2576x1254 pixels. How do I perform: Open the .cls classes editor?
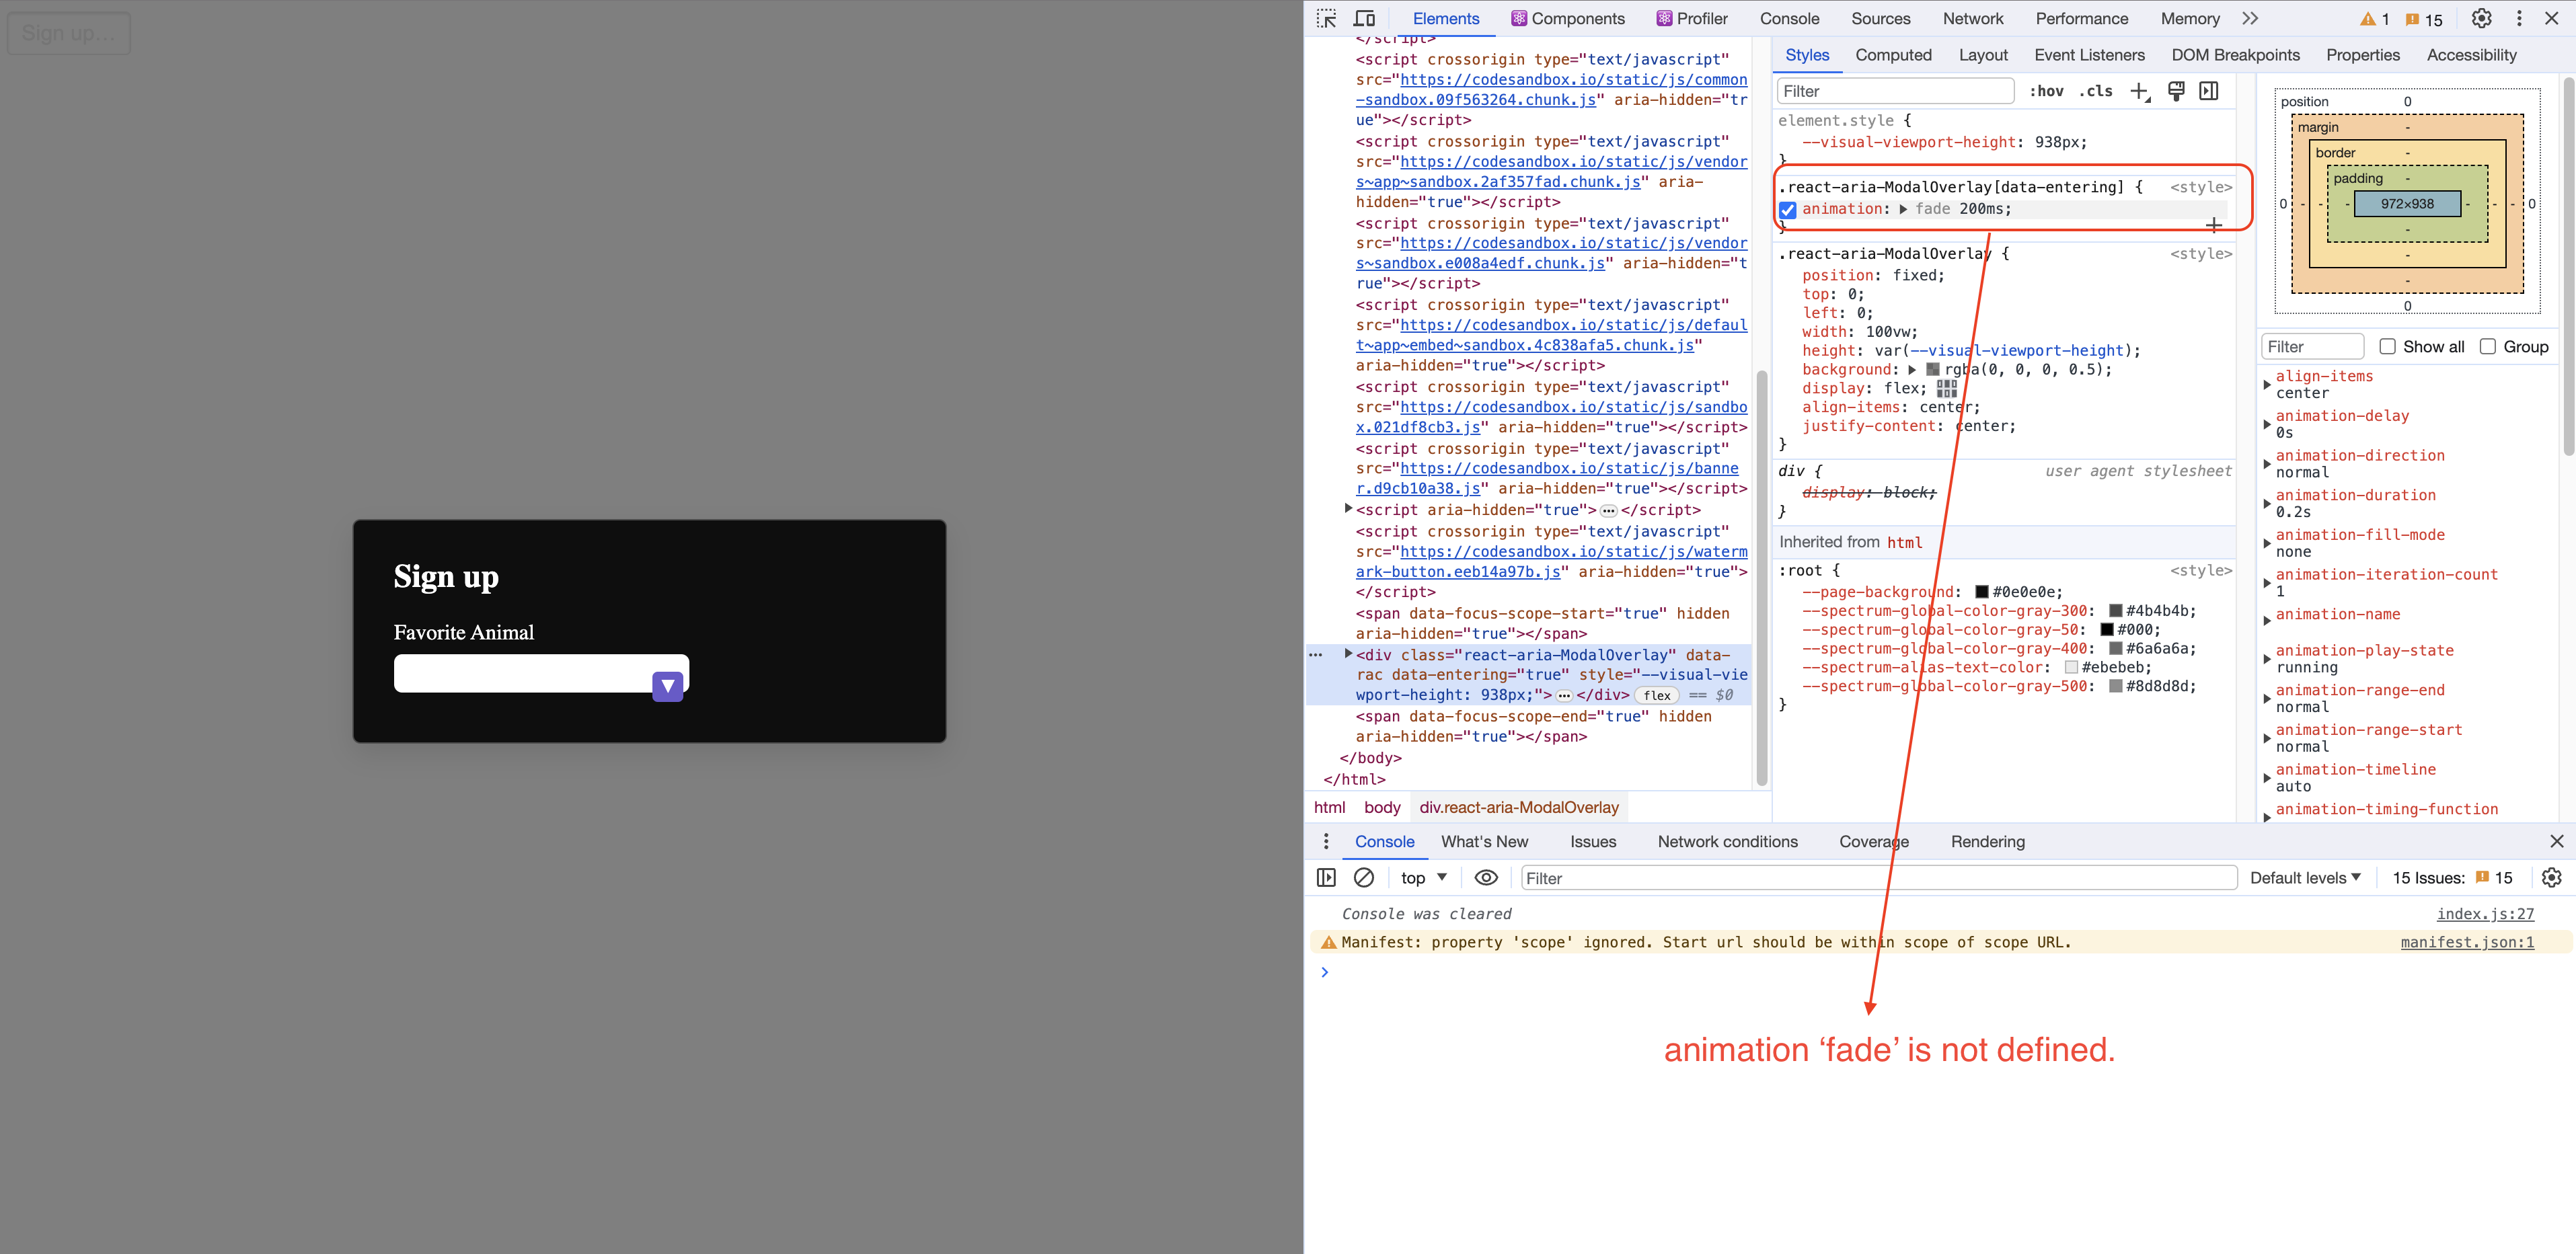point(2095,91)
